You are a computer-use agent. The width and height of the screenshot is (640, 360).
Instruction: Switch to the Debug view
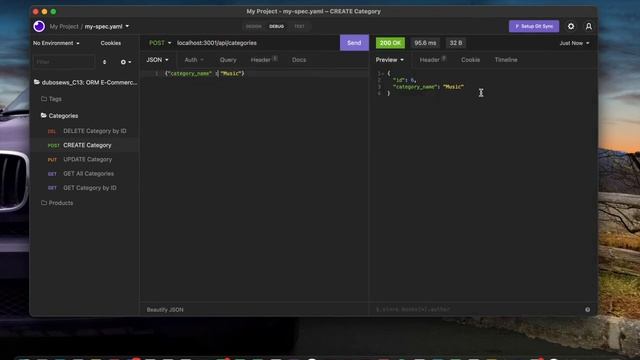(276, 26)
